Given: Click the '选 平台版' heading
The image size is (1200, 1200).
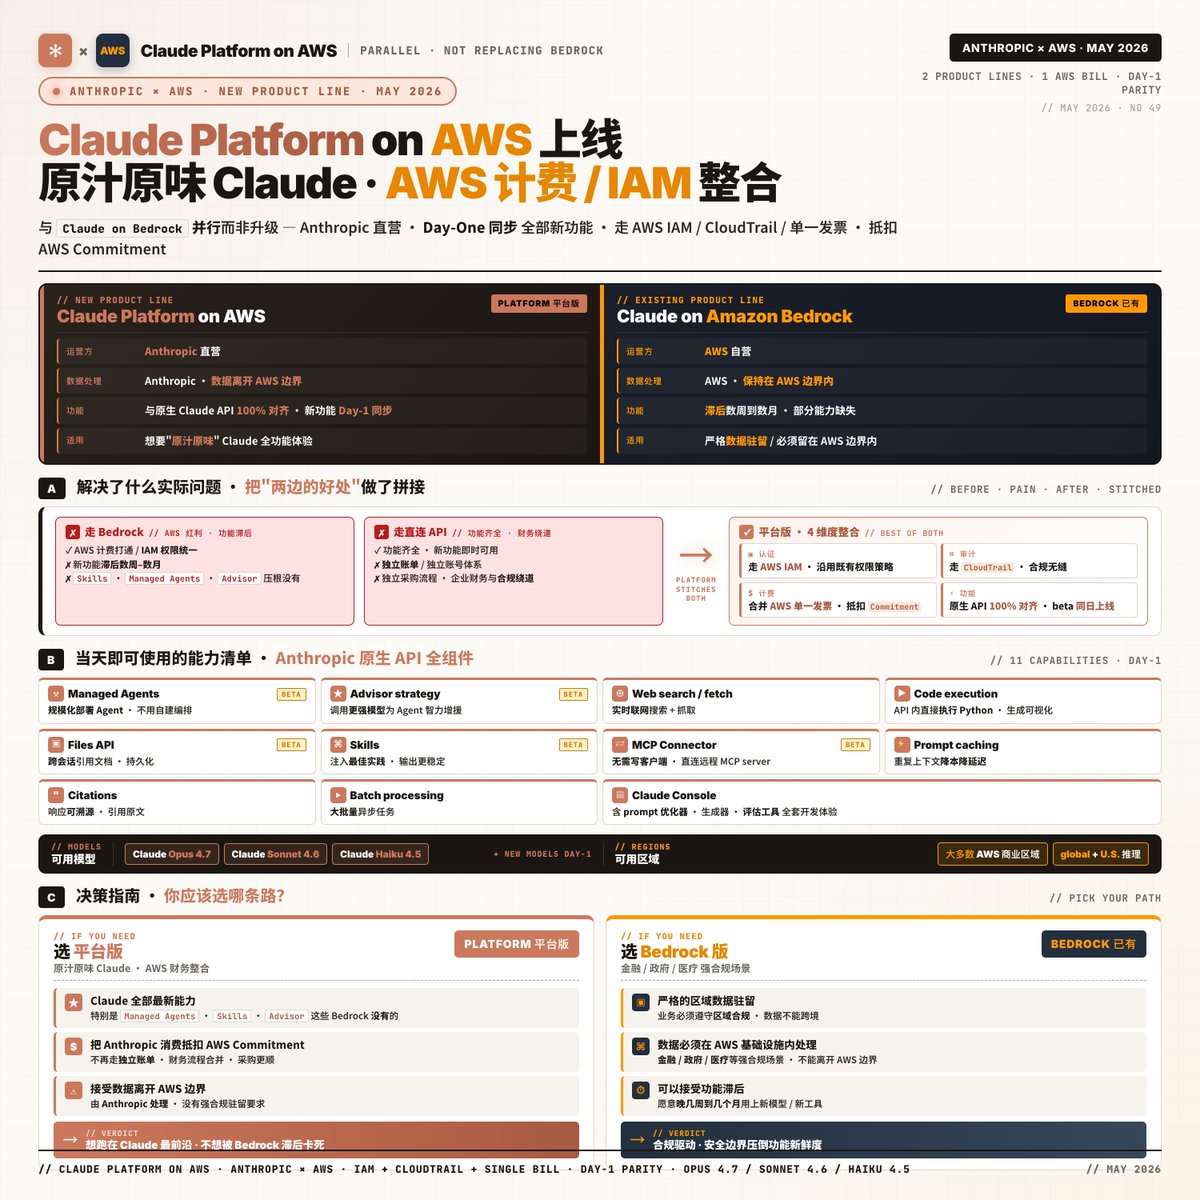Looking at the screenshot, I should coord(88,951).
